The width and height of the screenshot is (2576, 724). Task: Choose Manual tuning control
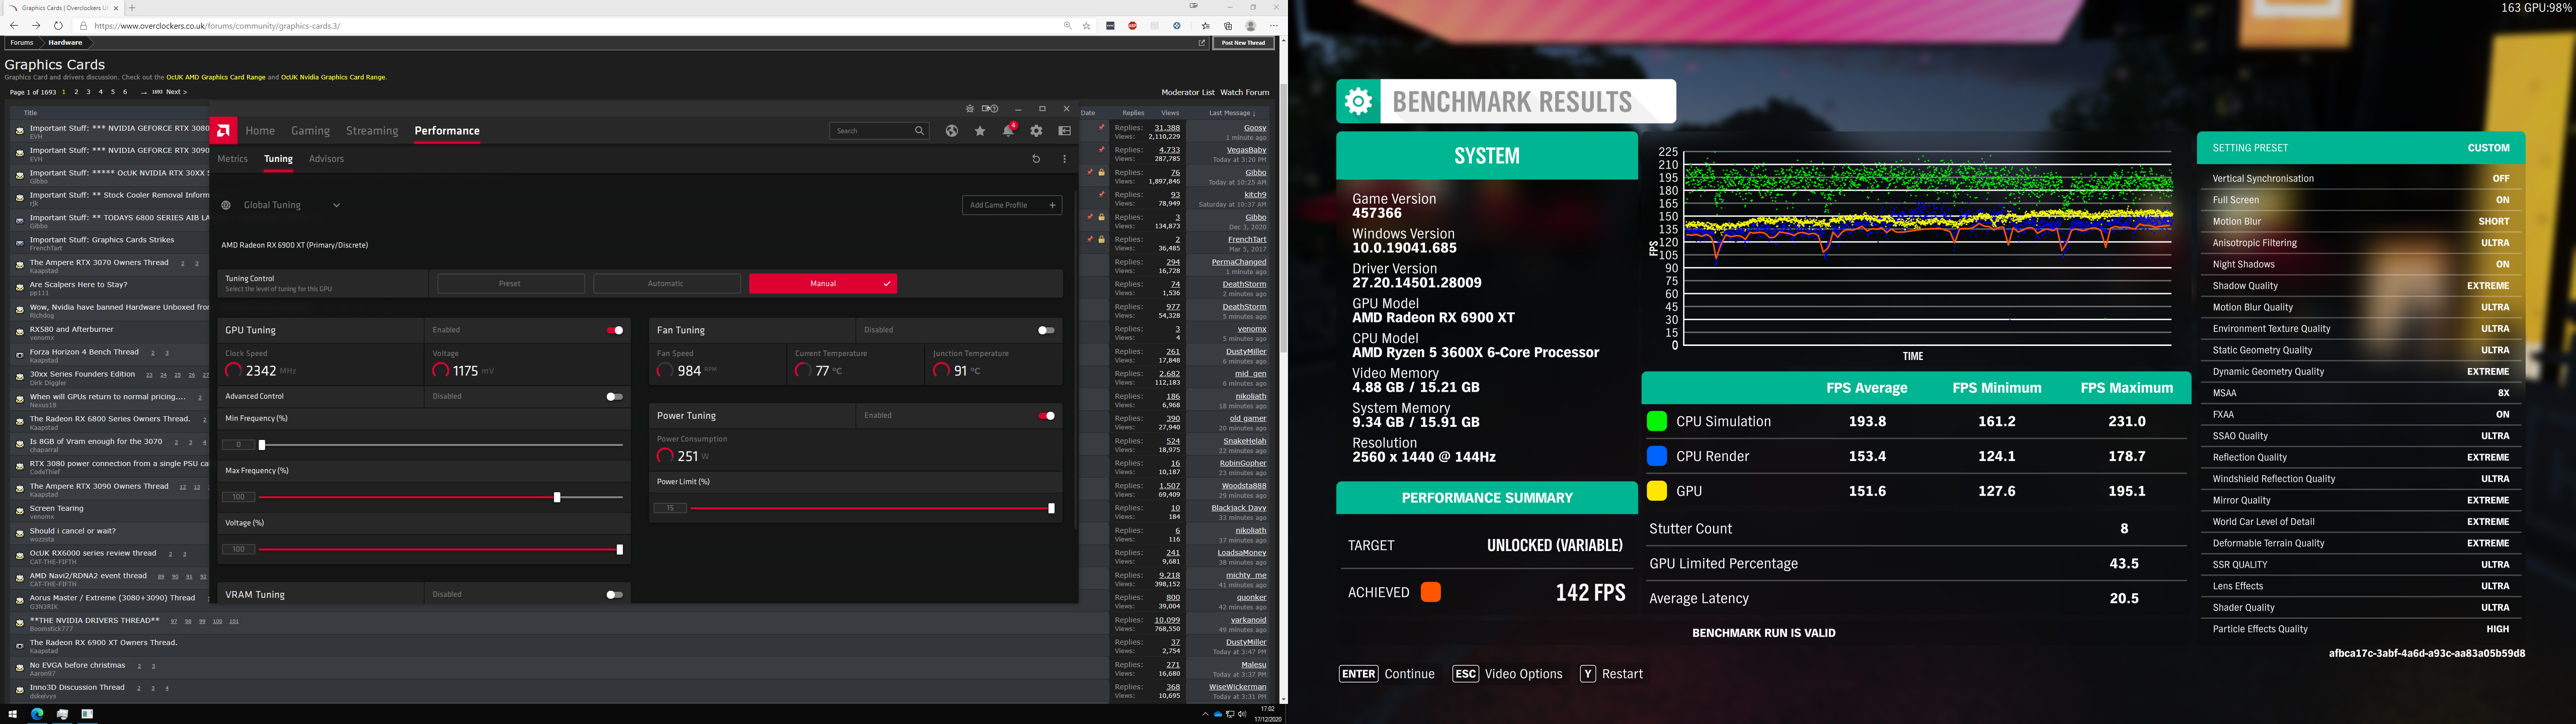click(823, 284)
